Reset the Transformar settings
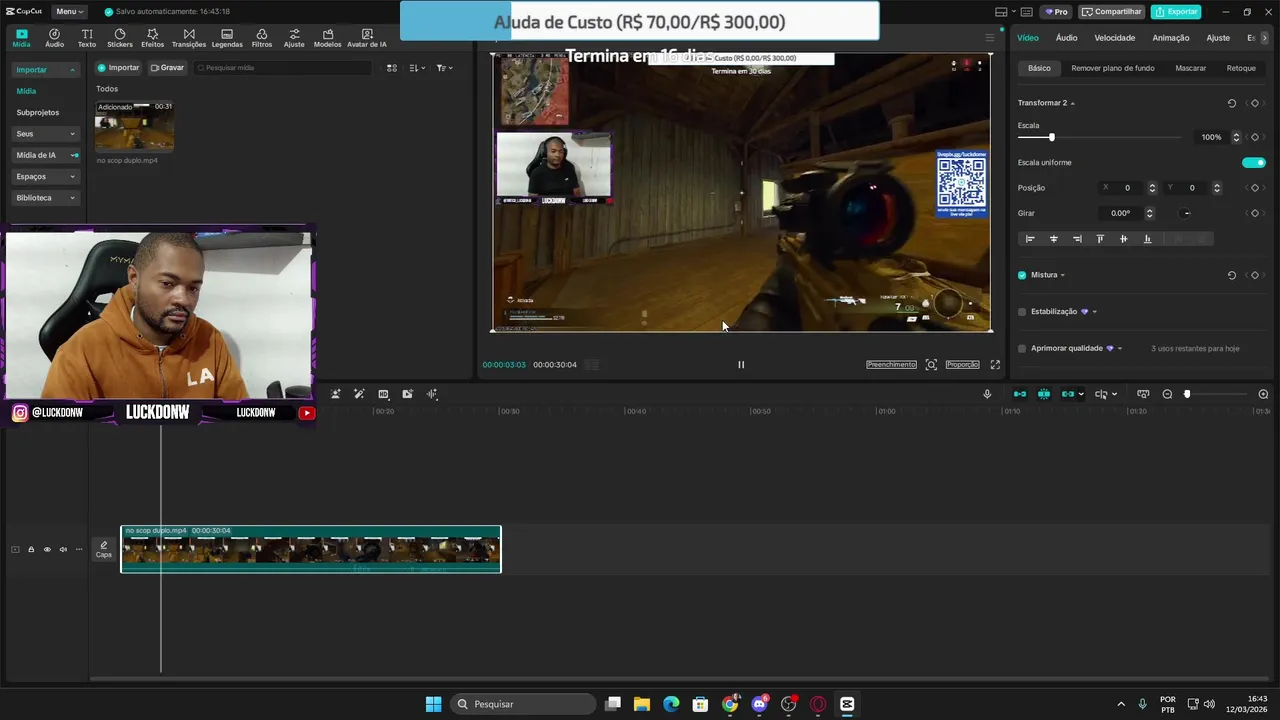 (1231, 103)
